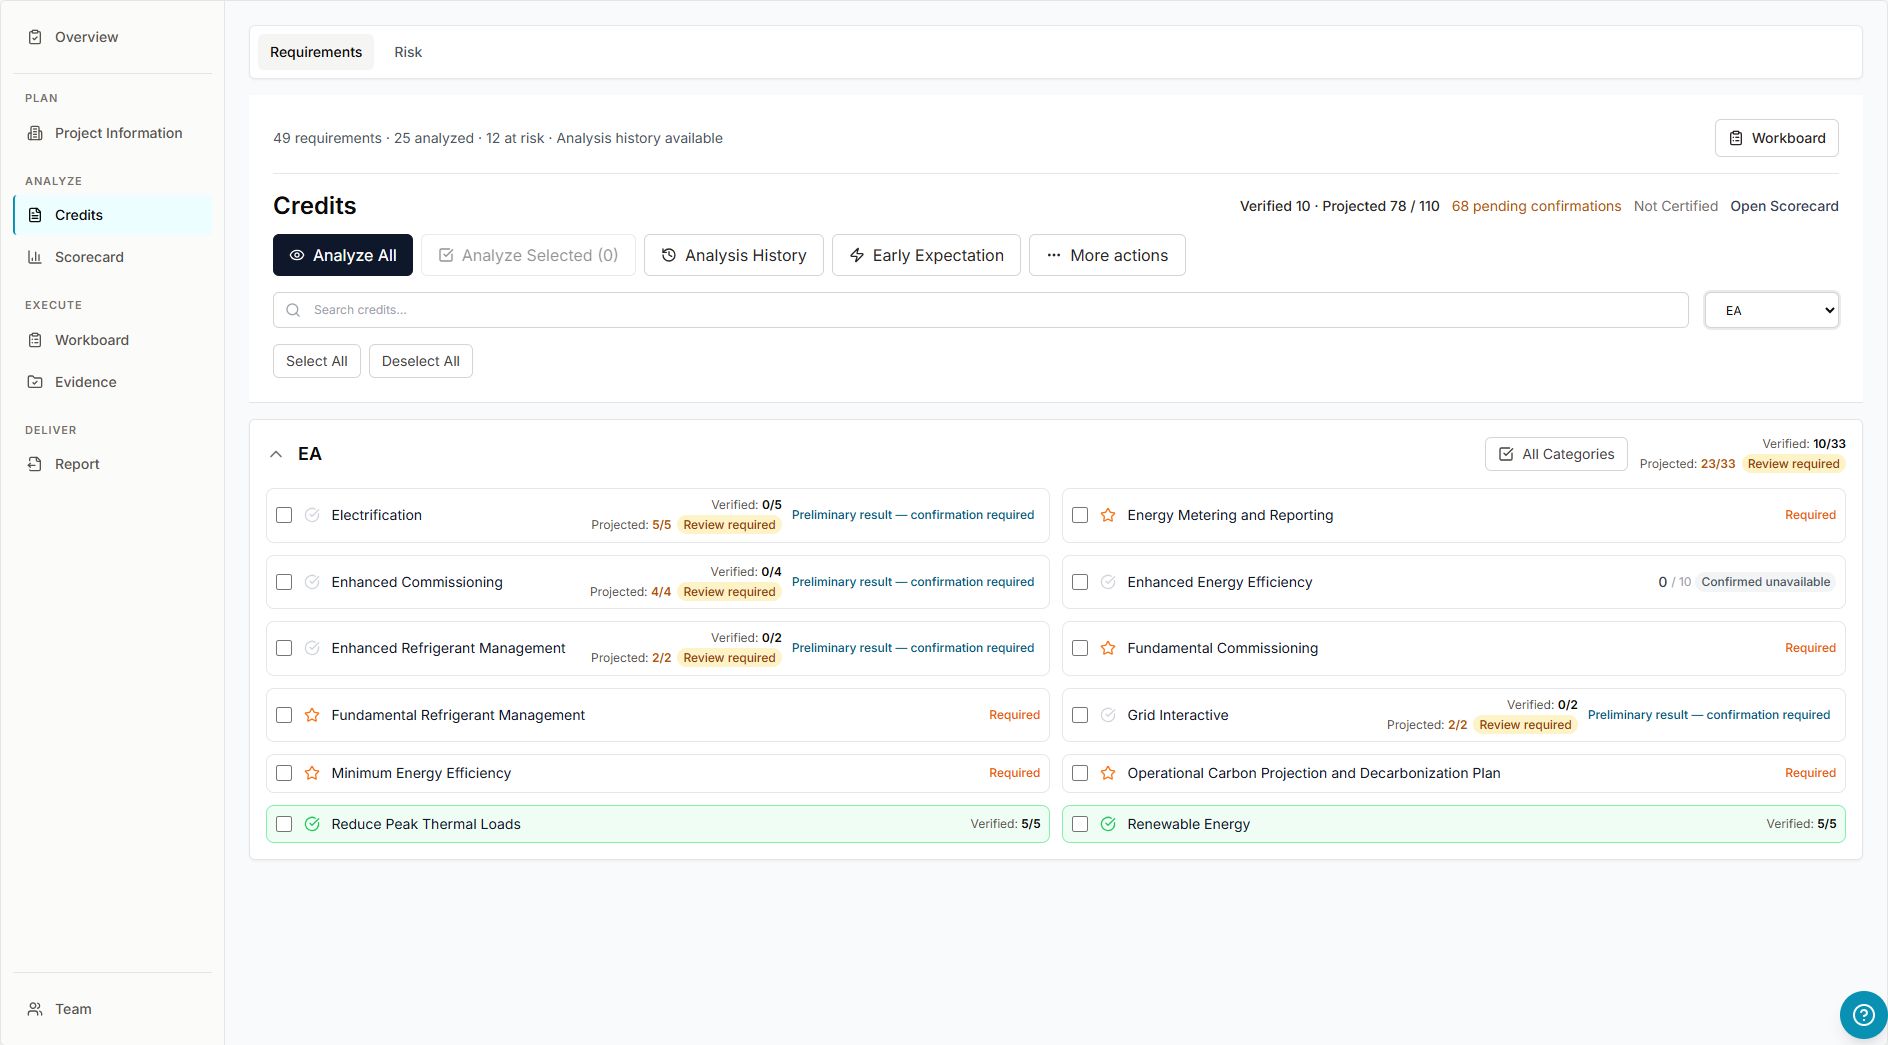This screenshot has width=1888, height=1045.
Task: Click green check icon beside Renewable Energy
Action: click(1108, 824)
